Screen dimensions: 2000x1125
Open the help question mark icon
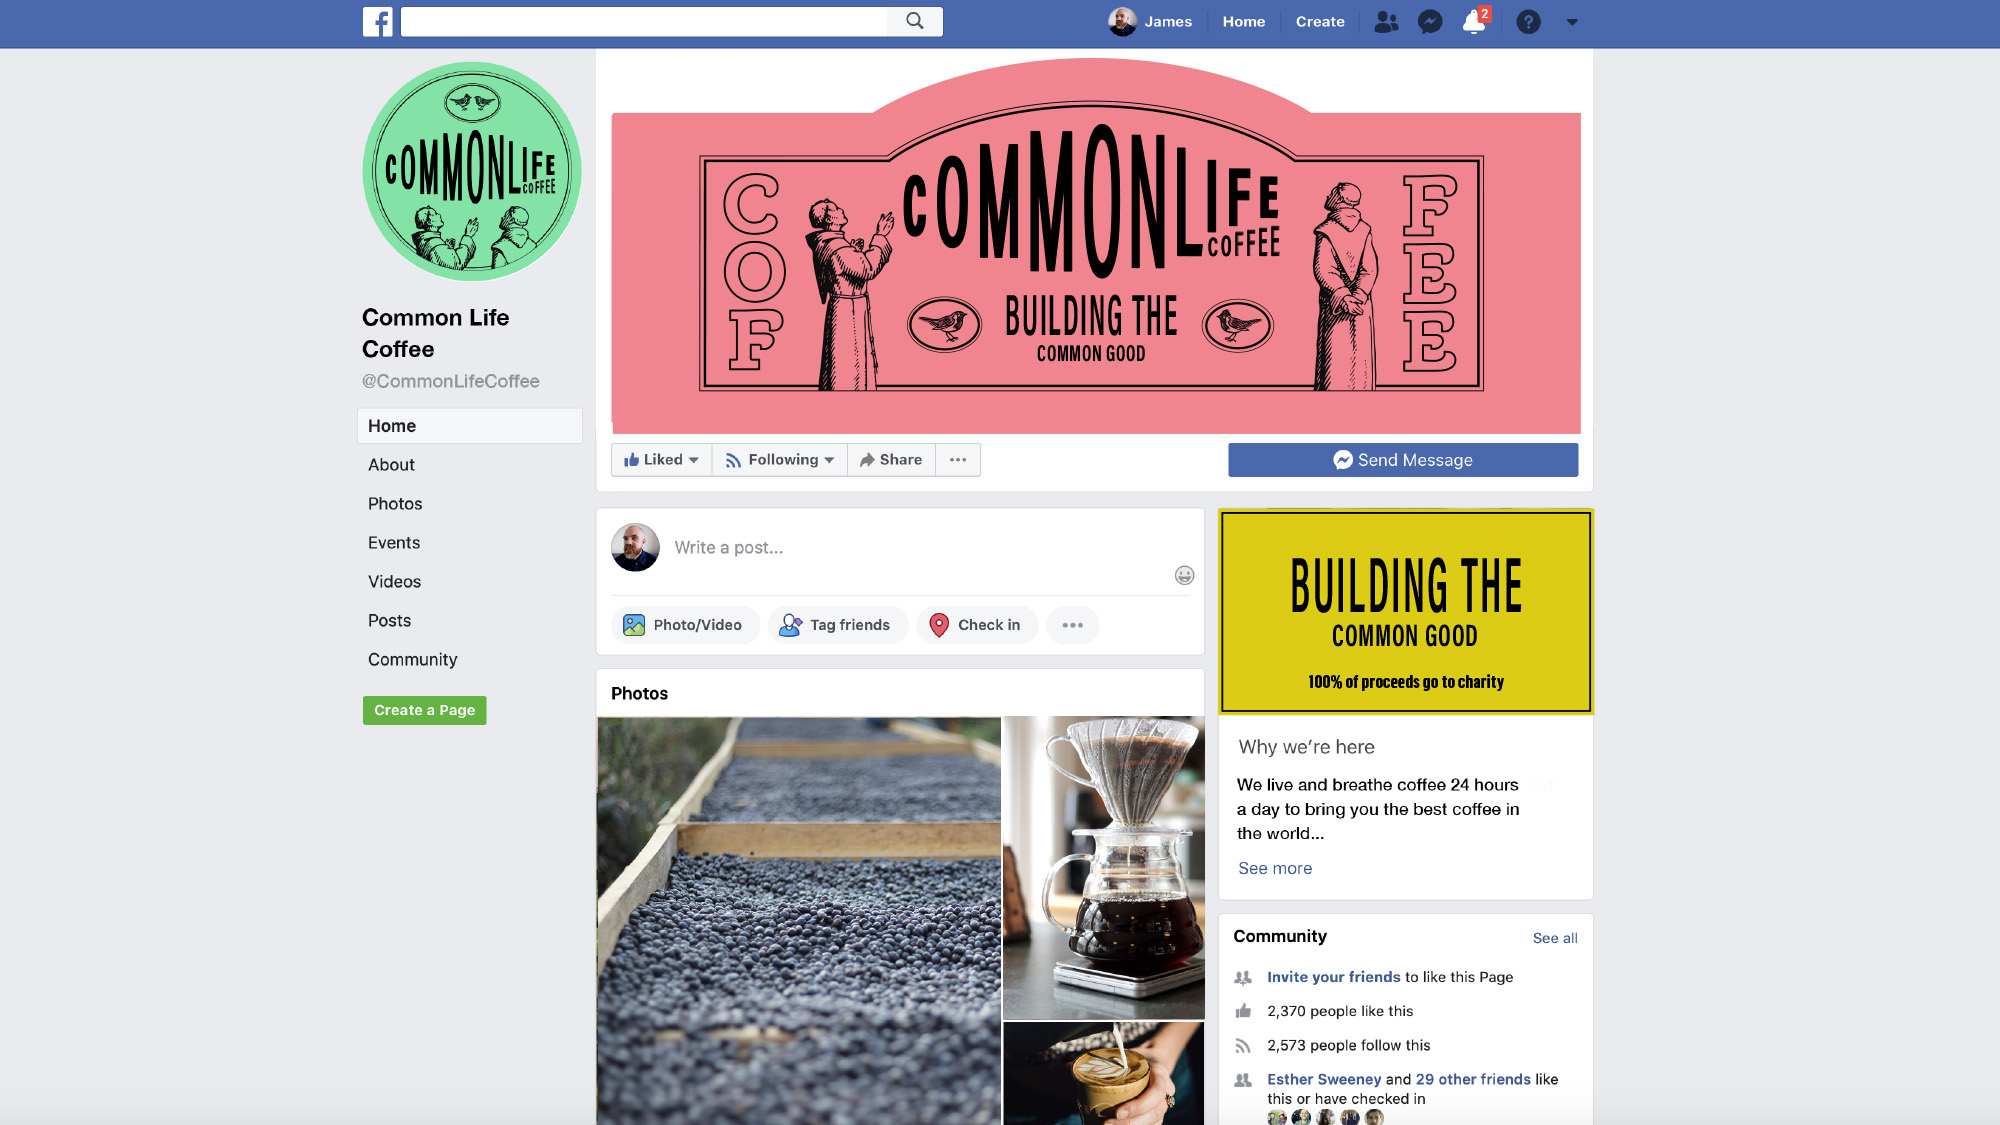coord(1528,21)
